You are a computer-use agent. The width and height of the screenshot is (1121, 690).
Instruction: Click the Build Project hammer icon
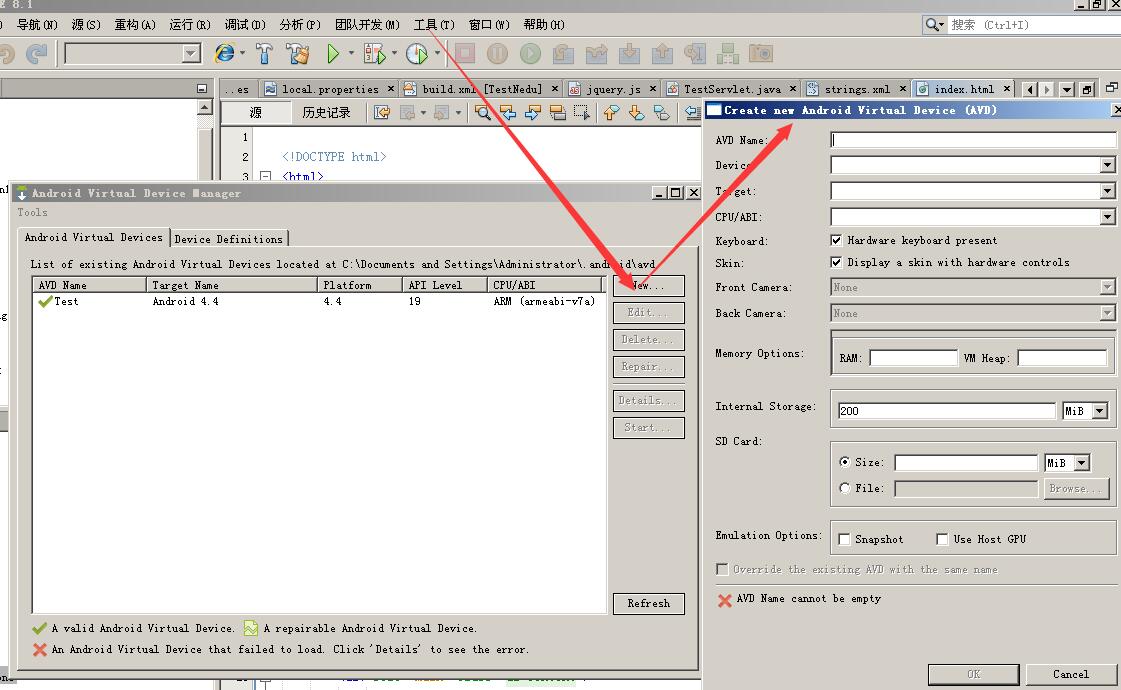click(264, 54)
